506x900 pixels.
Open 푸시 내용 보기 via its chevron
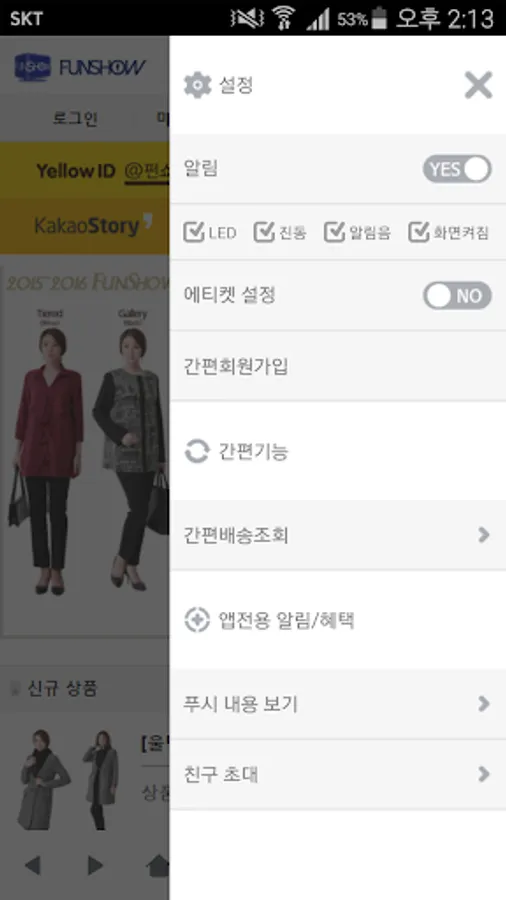pyautogui.click(x=484, y=704)
